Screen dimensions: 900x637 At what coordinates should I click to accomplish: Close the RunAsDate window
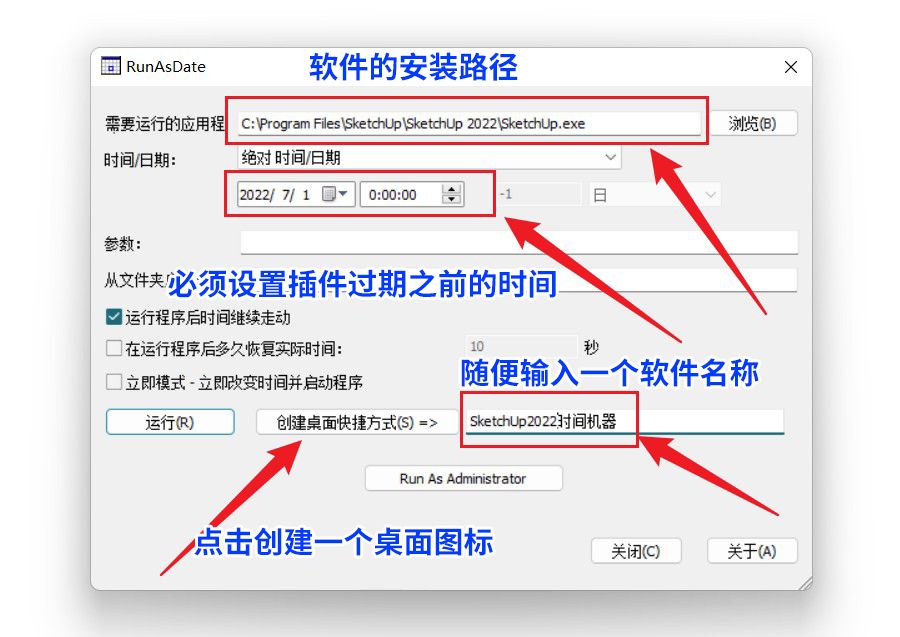pyautogui.click(x=790, y=67)
